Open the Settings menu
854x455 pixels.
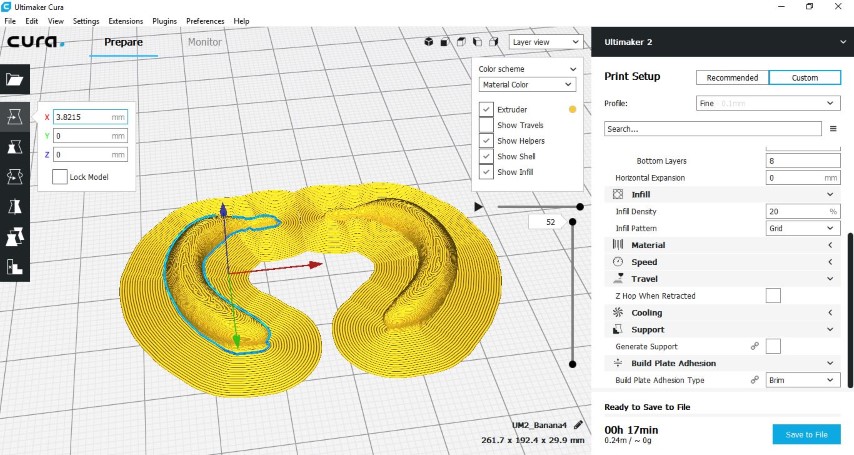86,21
